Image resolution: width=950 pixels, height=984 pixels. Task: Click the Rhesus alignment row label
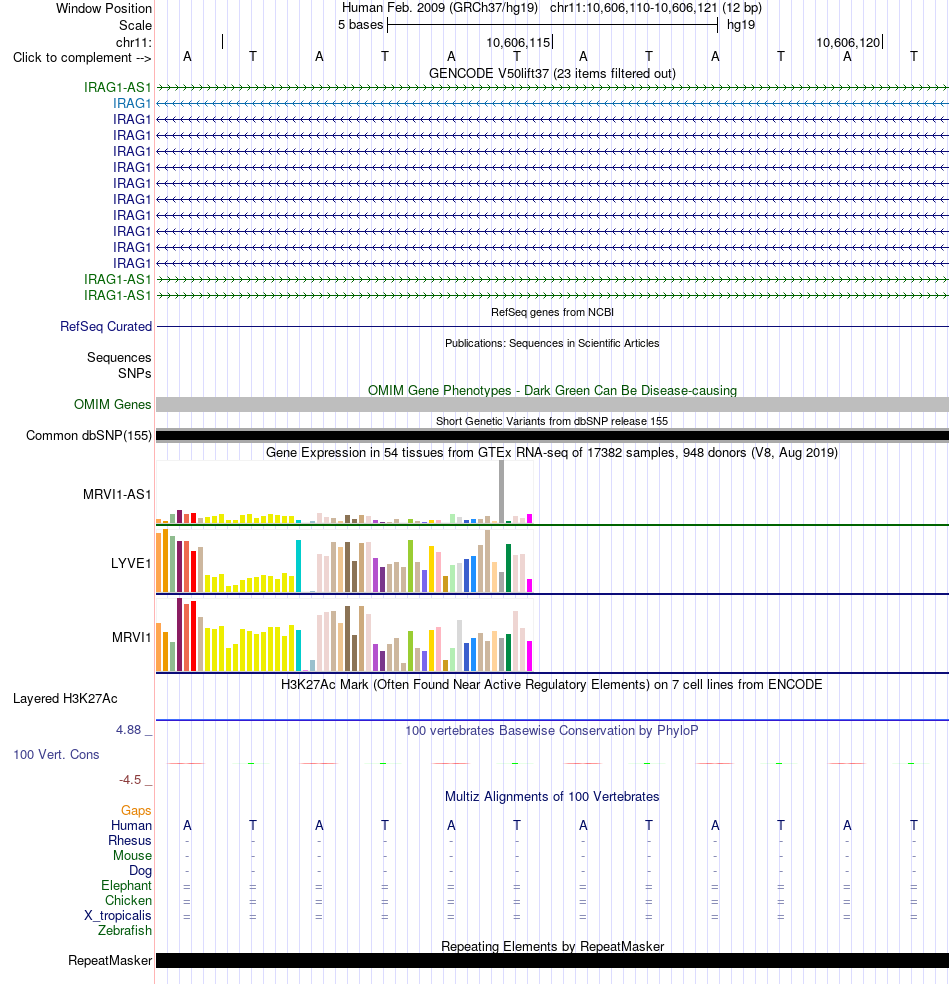[x=130, y=841]
